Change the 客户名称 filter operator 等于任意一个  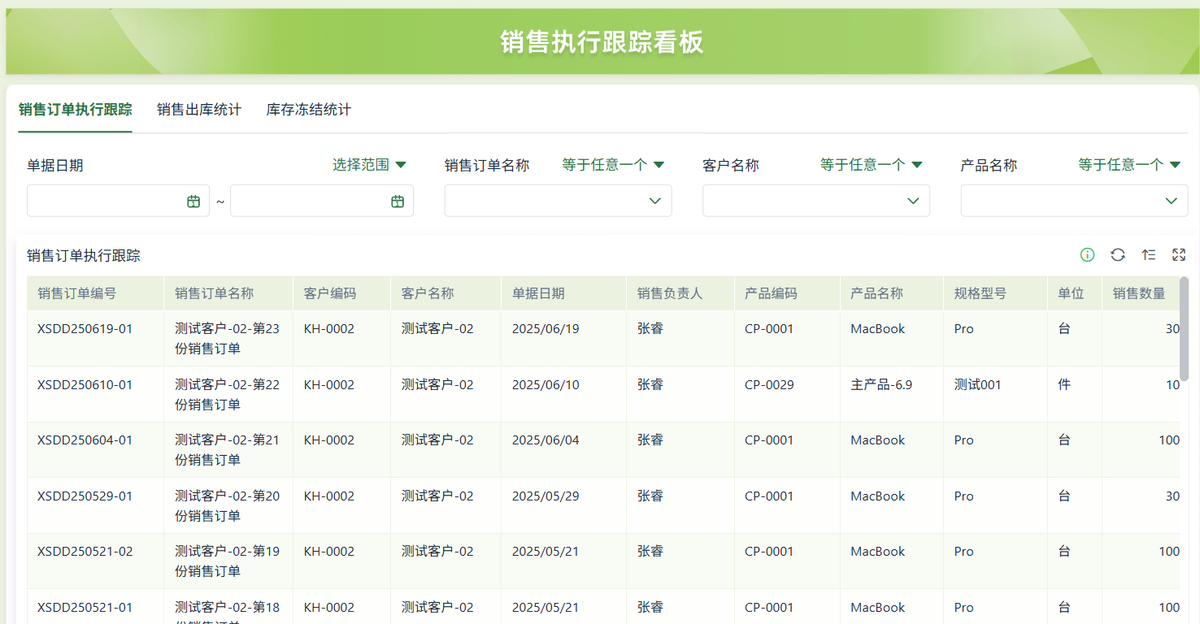click(x=871, y=165)
